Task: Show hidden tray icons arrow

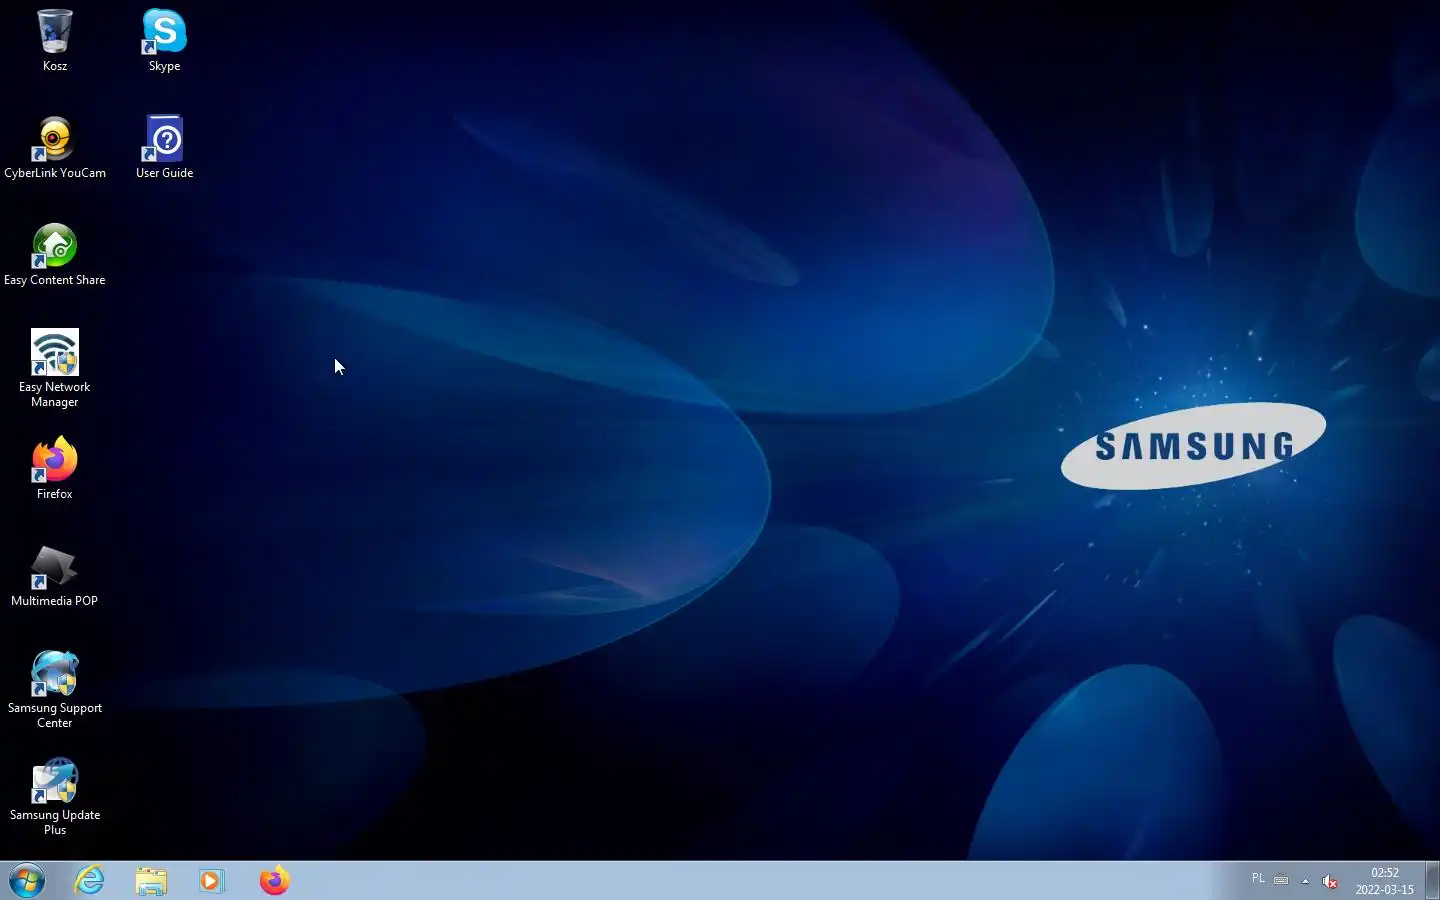Action: [1305, 881]
